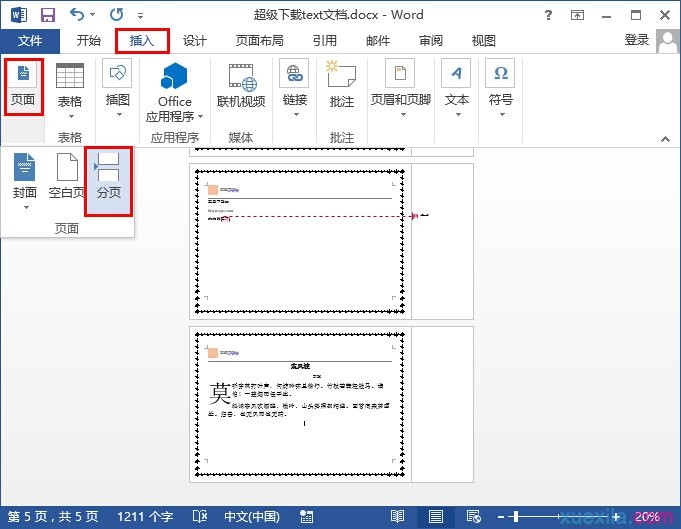Image resolution: width=681 pixels, height=529 pixels.
Task: Switch to the 审阅 Review tab
Action: (431, 41)
